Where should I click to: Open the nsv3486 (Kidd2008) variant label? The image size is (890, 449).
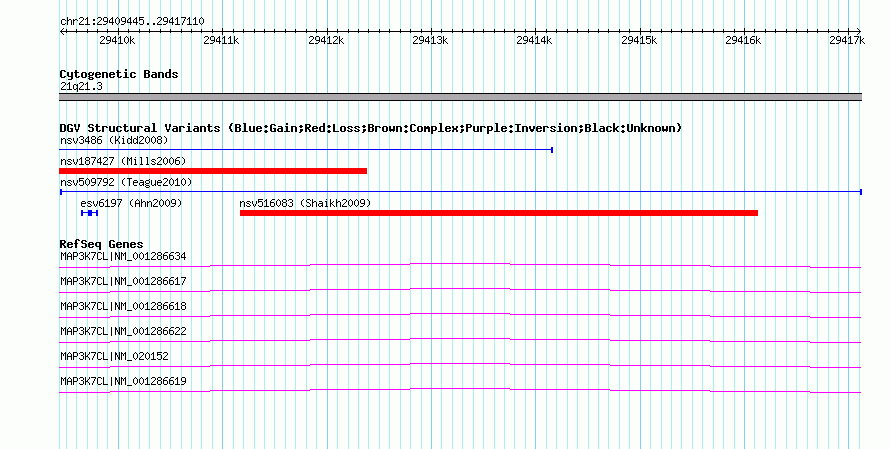[114, 140]
